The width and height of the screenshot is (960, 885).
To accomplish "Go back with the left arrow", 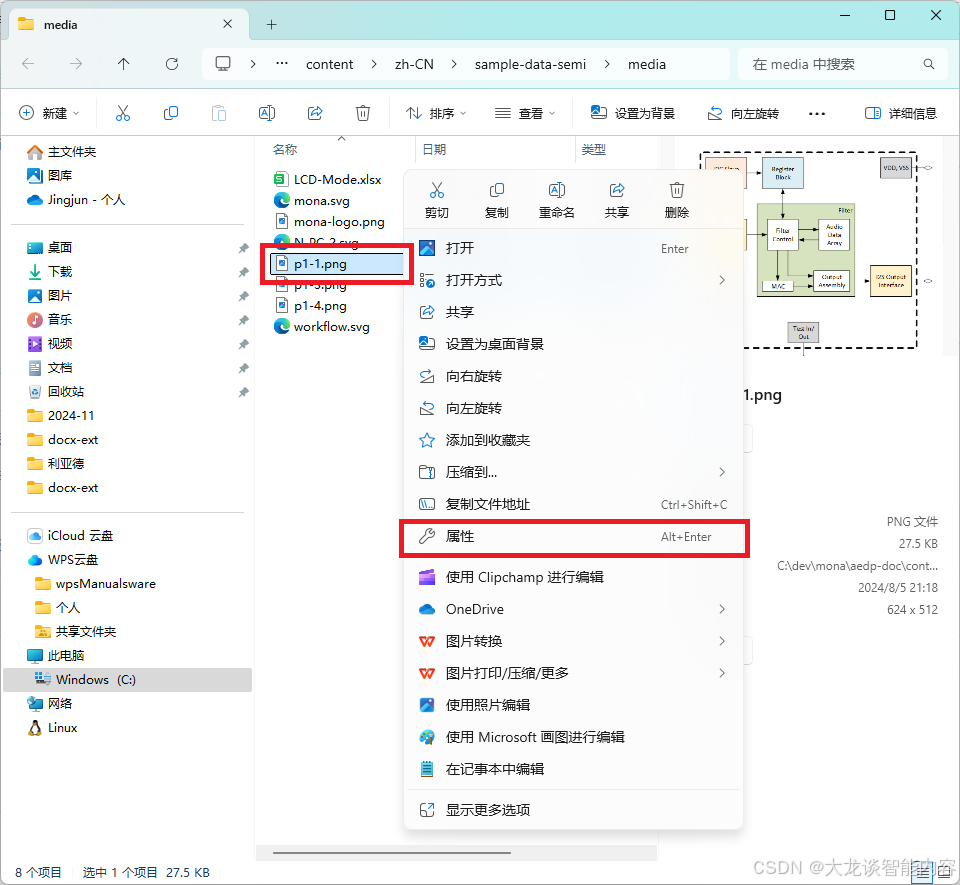I will pyautogui.click(x=28, y=64).
